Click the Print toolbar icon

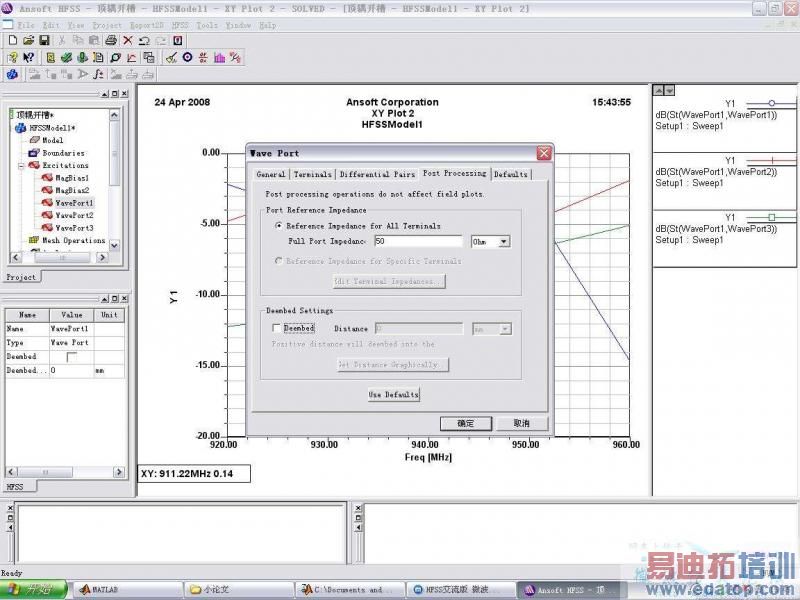coord(111,40)
